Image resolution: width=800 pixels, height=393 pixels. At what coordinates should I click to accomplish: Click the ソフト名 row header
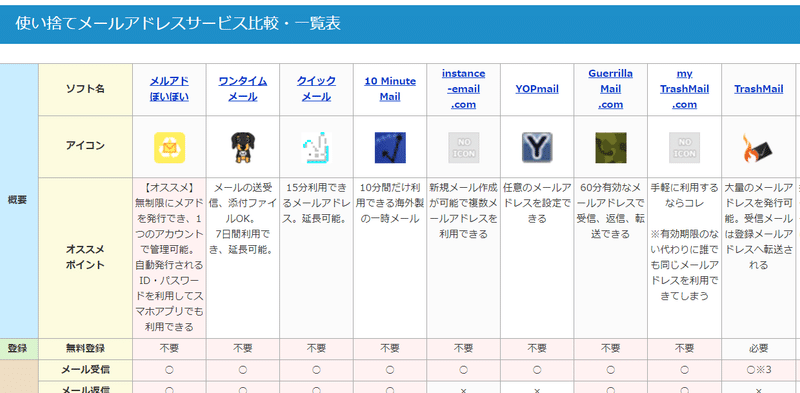pos(85,89)
